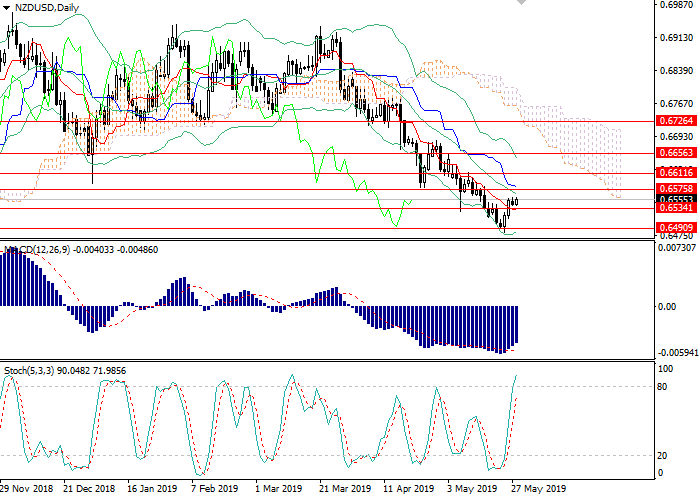Click the red 0.64909 price level tag
Screen dimensions: 700x500
(675, 228)
